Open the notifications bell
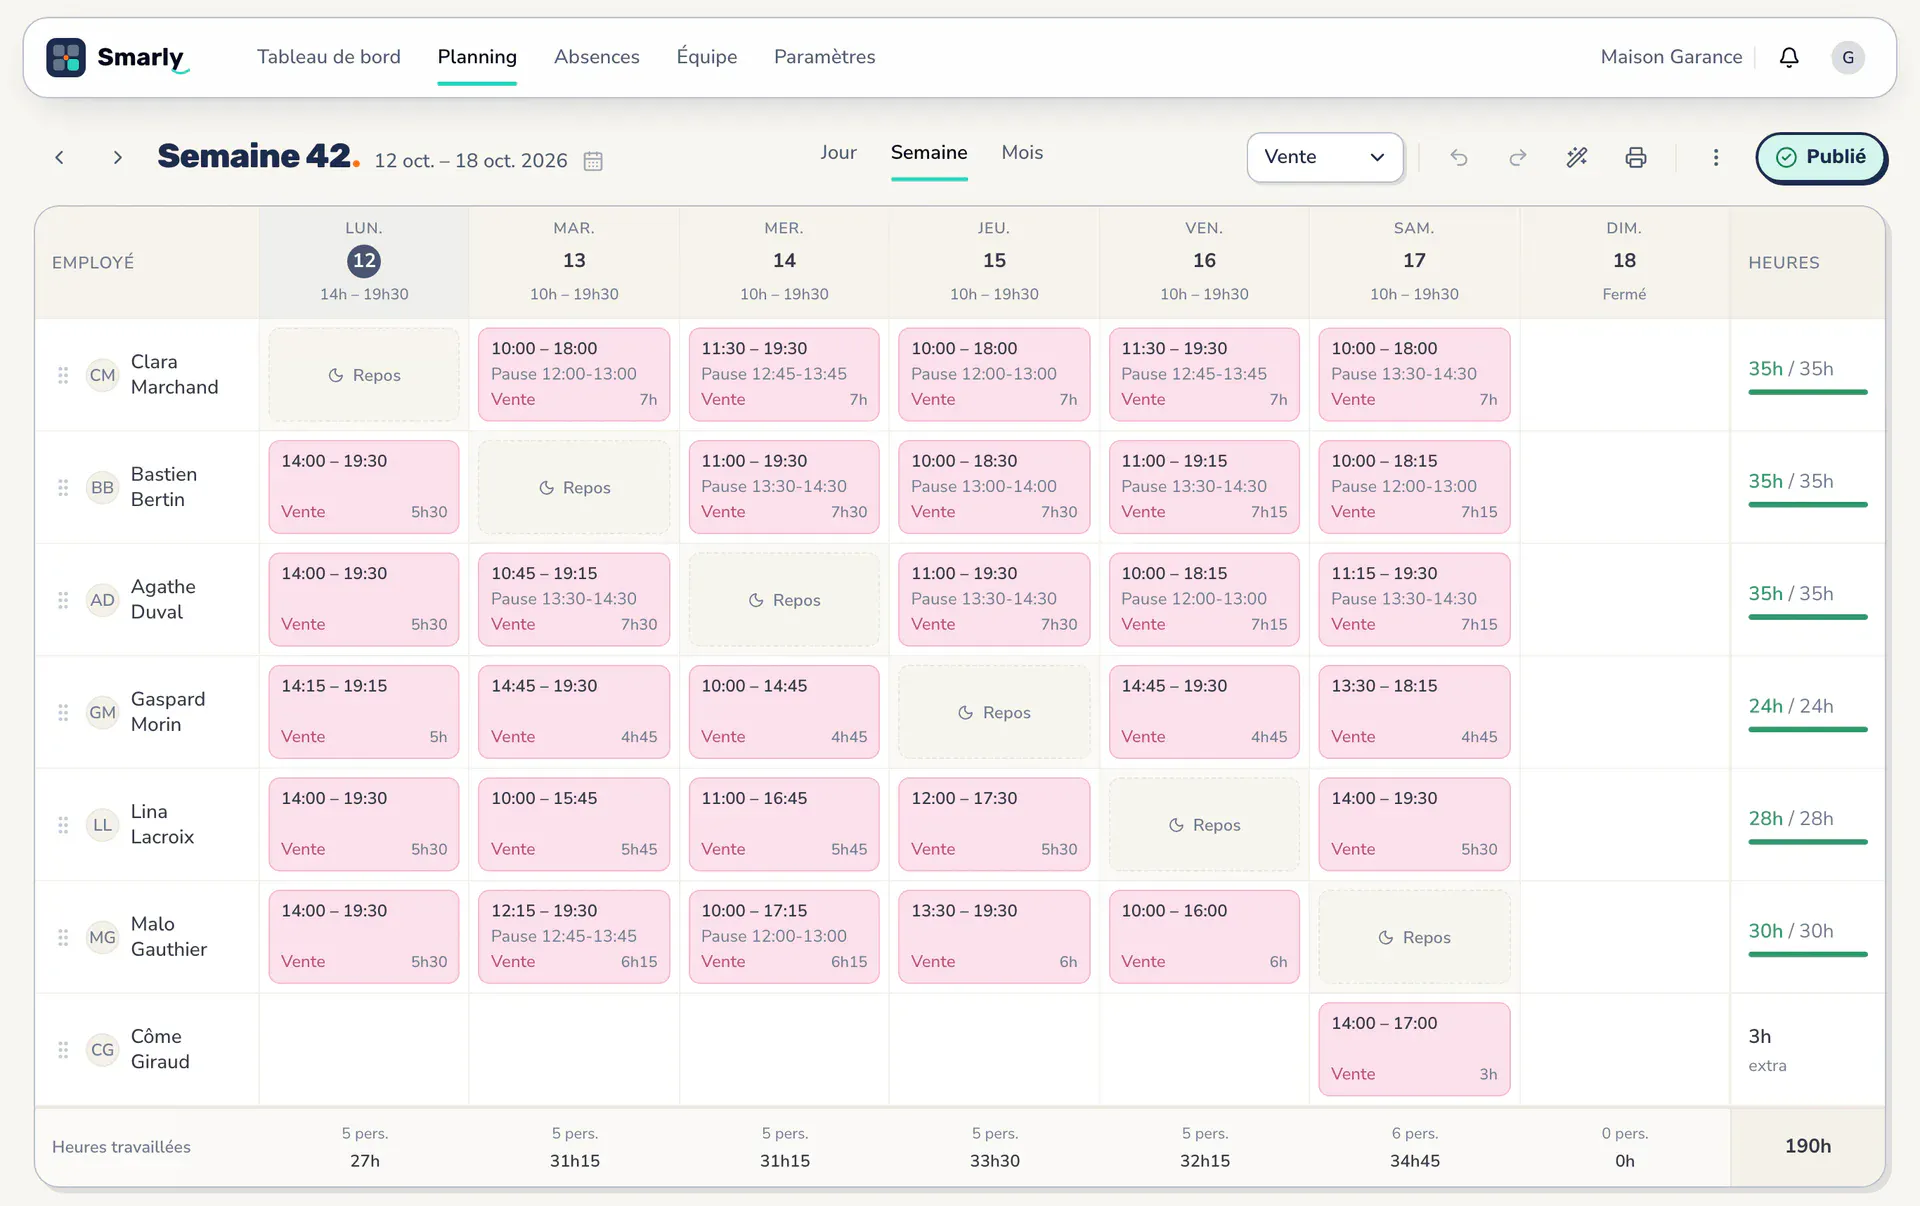 tap(1789, 57)
